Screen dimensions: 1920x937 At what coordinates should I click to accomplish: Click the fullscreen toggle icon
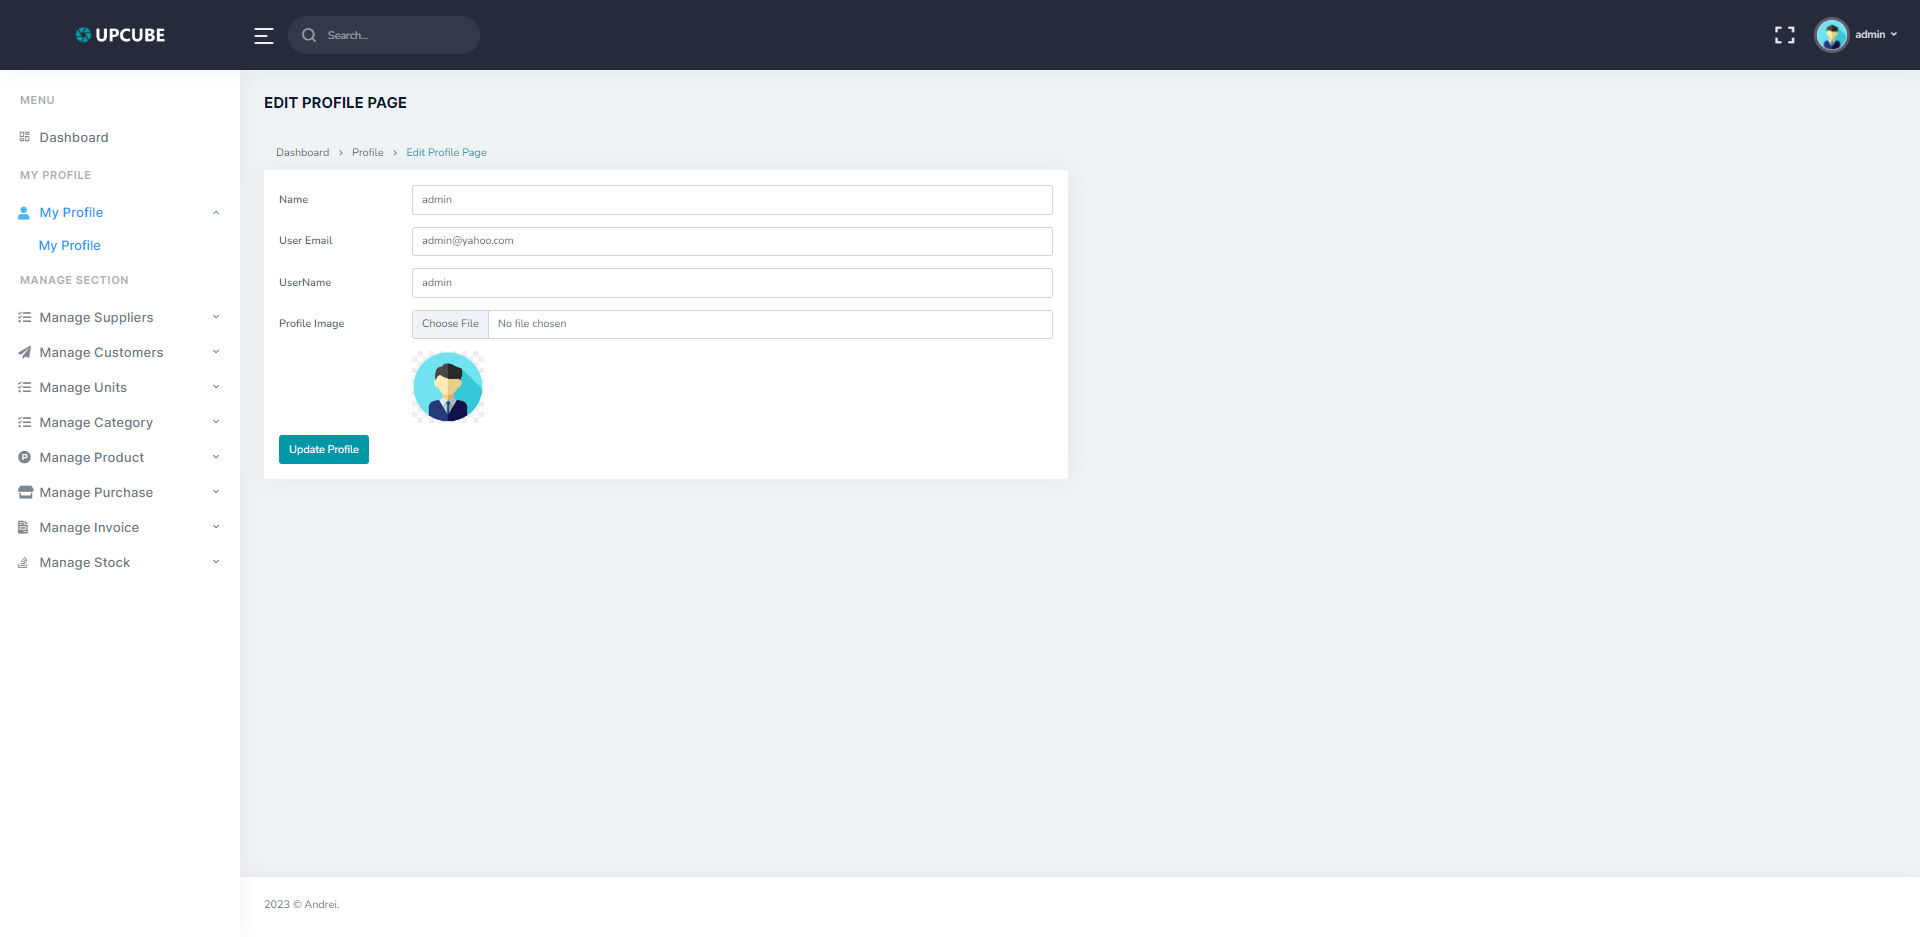click(1784, 36)
